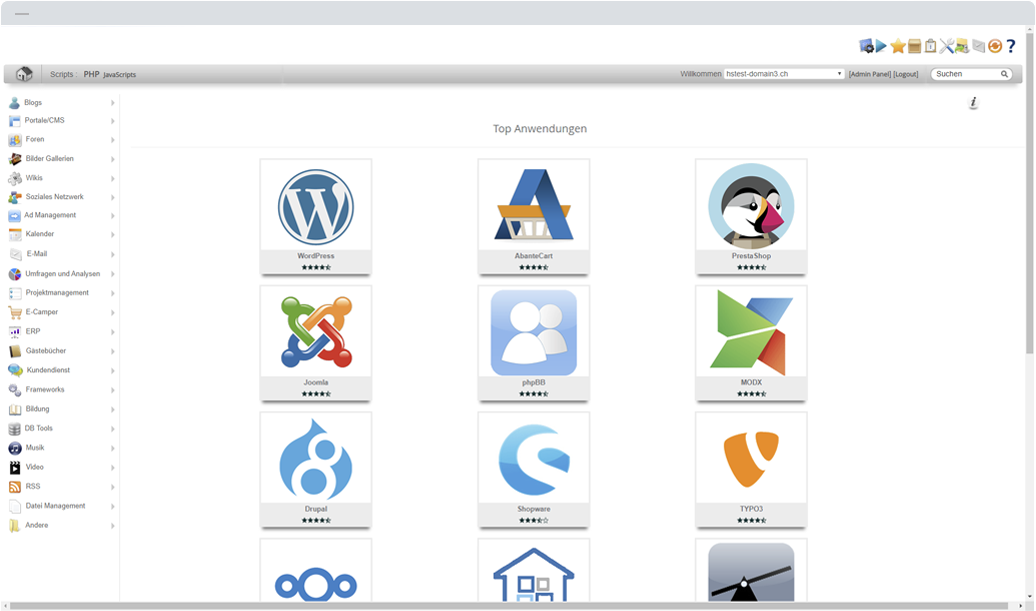Click the Bilder Gallerien category icon
Viewport: 1036px width, 611px height.
15,159
